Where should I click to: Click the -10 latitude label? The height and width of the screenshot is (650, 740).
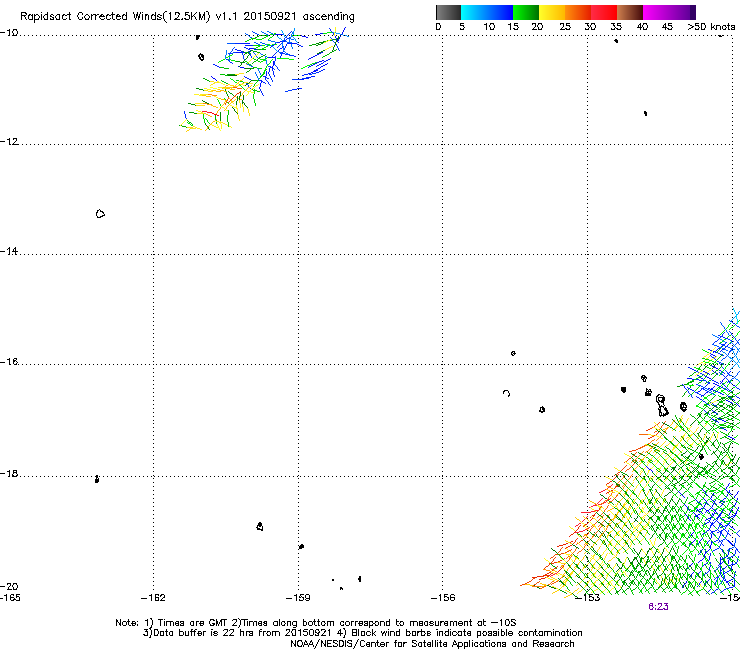tap(9, 33)
